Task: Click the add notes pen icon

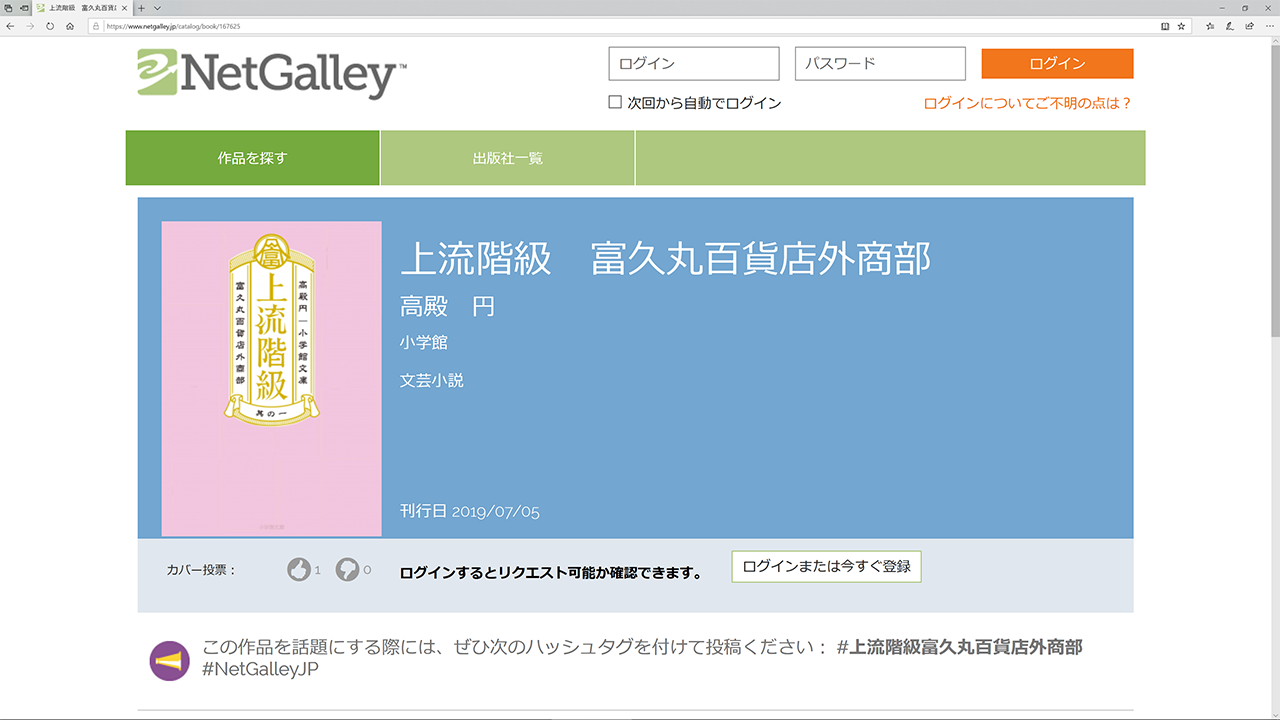Action: pyautogui.click(x=1230, y=26)
